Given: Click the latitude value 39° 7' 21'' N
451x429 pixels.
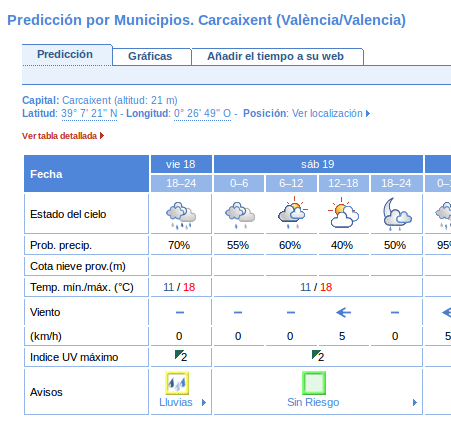Looking at the screenshot, I should point(89,113).
